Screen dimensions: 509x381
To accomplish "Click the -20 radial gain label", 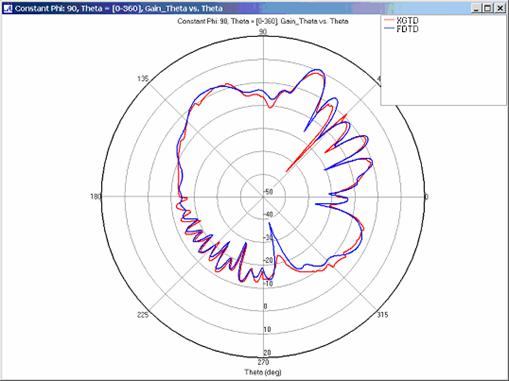I will [269, 260].
